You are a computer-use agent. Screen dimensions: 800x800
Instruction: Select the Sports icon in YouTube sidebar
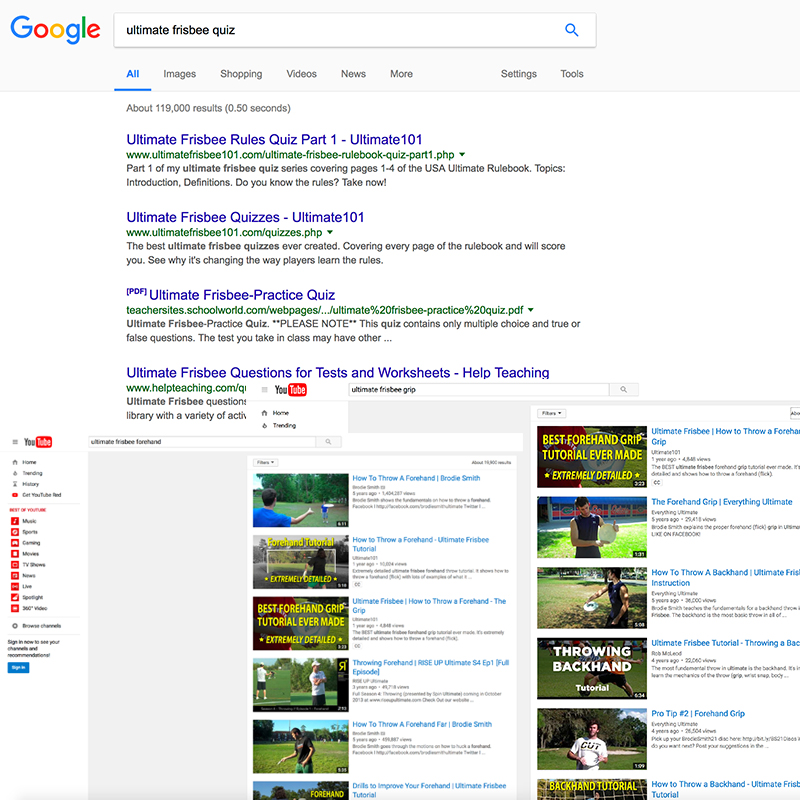tap(14, 531)
